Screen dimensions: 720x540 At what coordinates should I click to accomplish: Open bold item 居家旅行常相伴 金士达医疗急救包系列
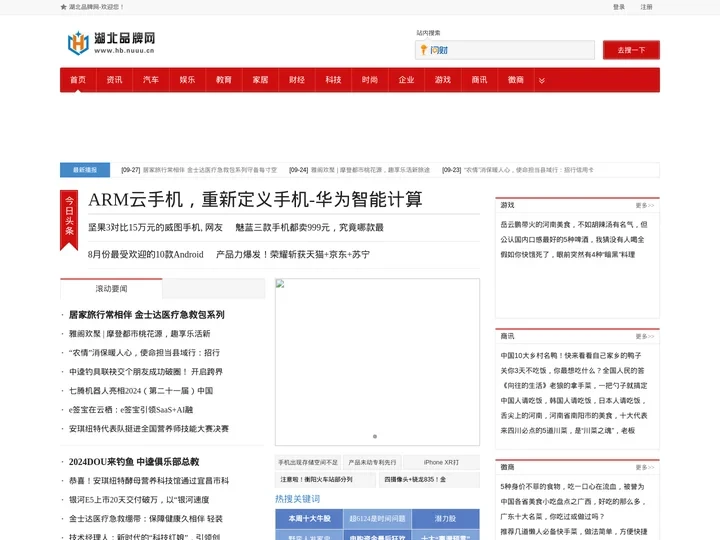(146, 315)
